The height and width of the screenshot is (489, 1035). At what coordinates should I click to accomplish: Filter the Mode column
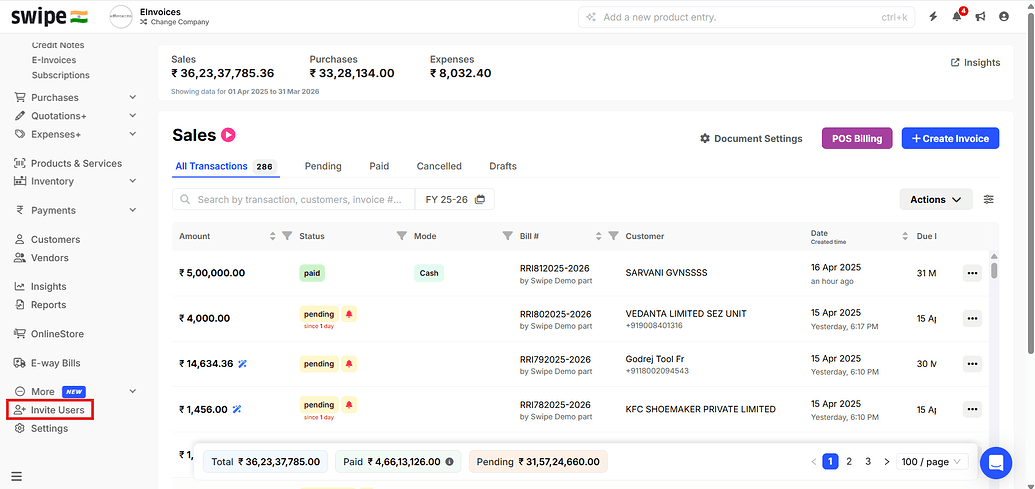[x=507, y=236]
